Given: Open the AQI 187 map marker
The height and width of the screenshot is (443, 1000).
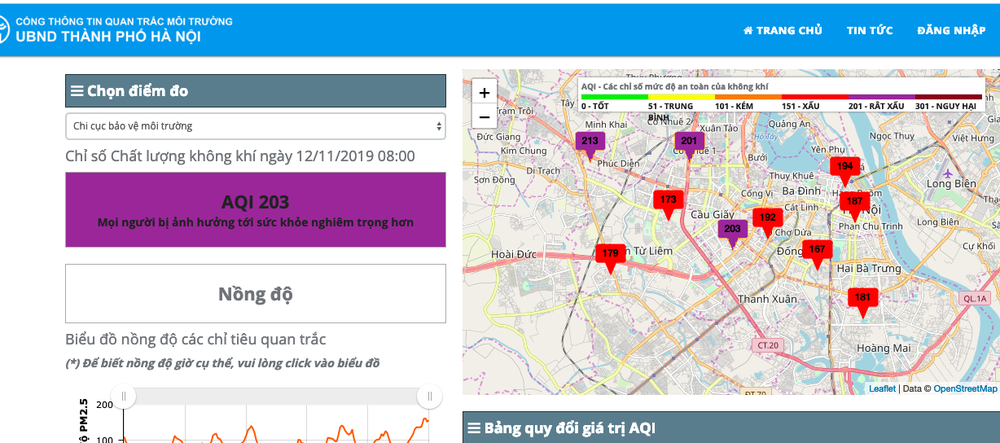Looking at the screenshot, I should click(855, 206).
